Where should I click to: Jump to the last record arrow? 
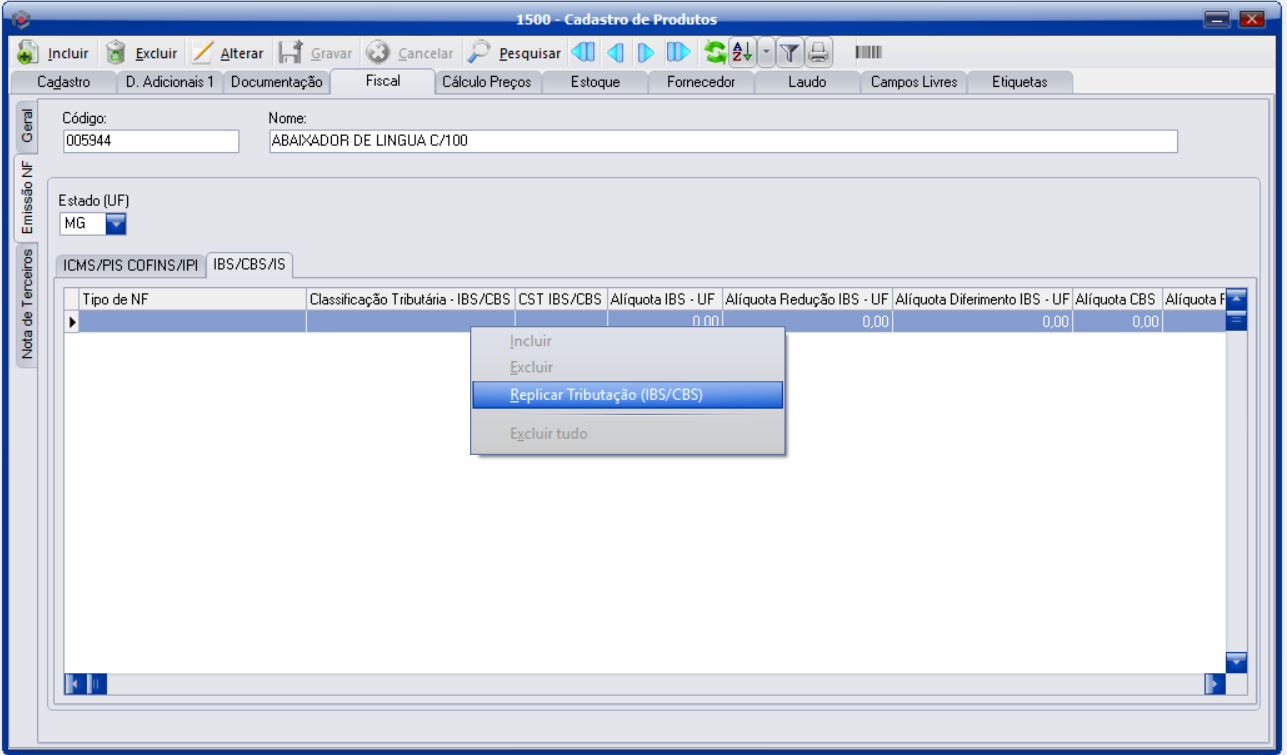[678, 53]
